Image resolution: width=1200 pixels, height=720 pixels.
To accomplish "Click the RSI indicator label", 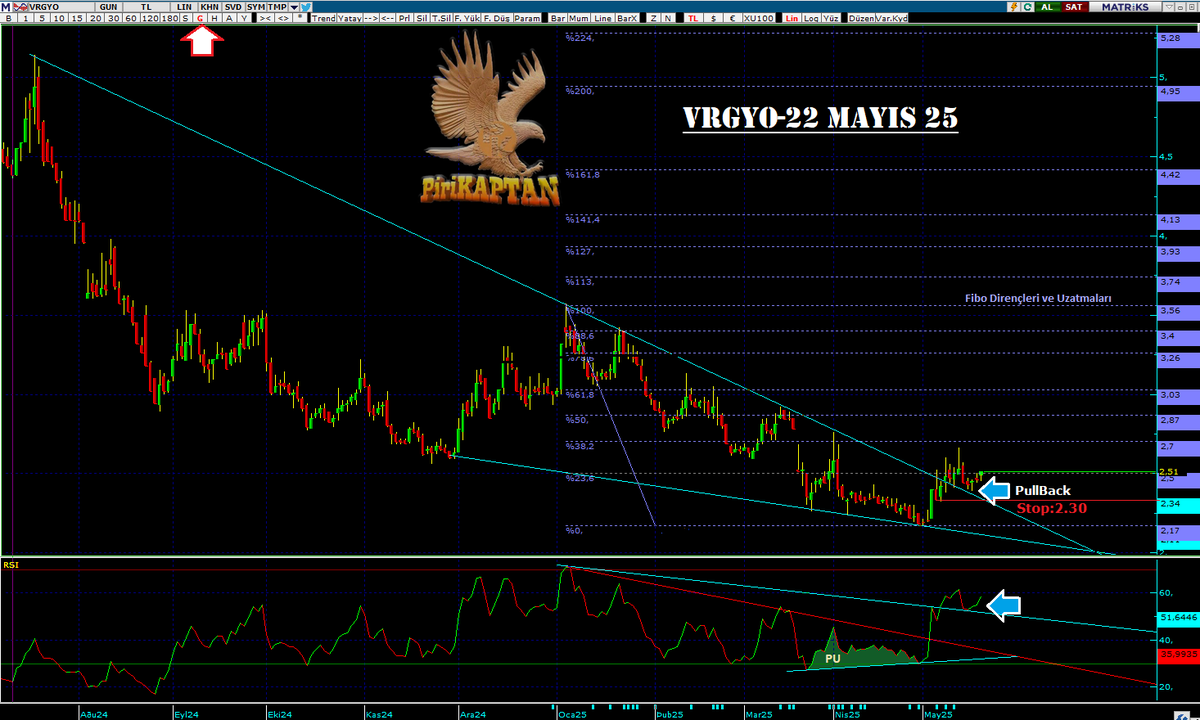I will click(11, 565).
